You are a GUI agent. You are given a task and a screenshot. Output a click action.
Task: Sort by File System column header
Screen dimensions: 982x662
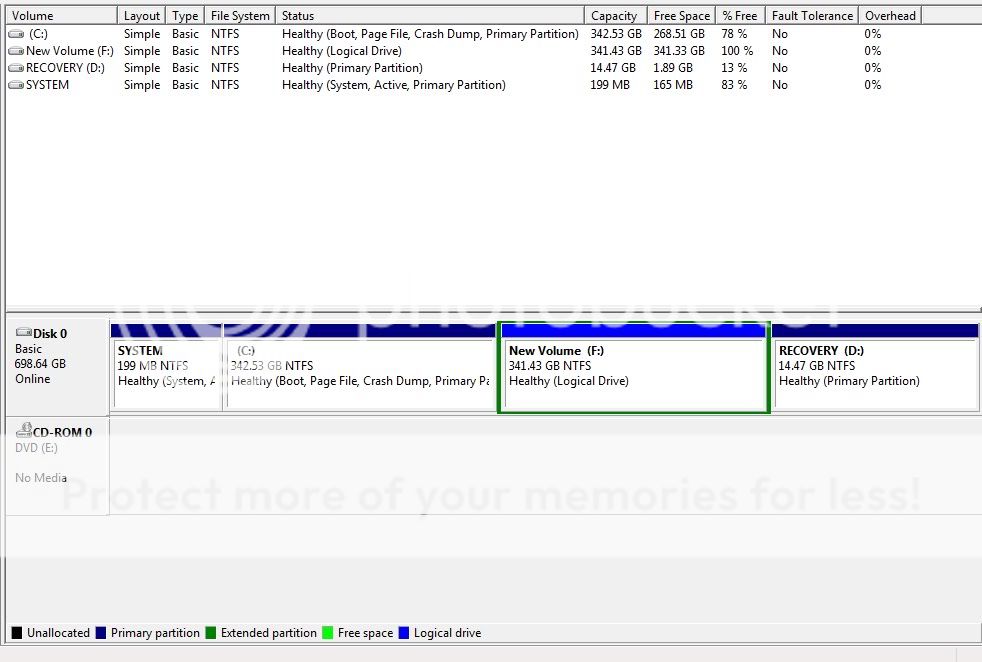click(240, 16)
